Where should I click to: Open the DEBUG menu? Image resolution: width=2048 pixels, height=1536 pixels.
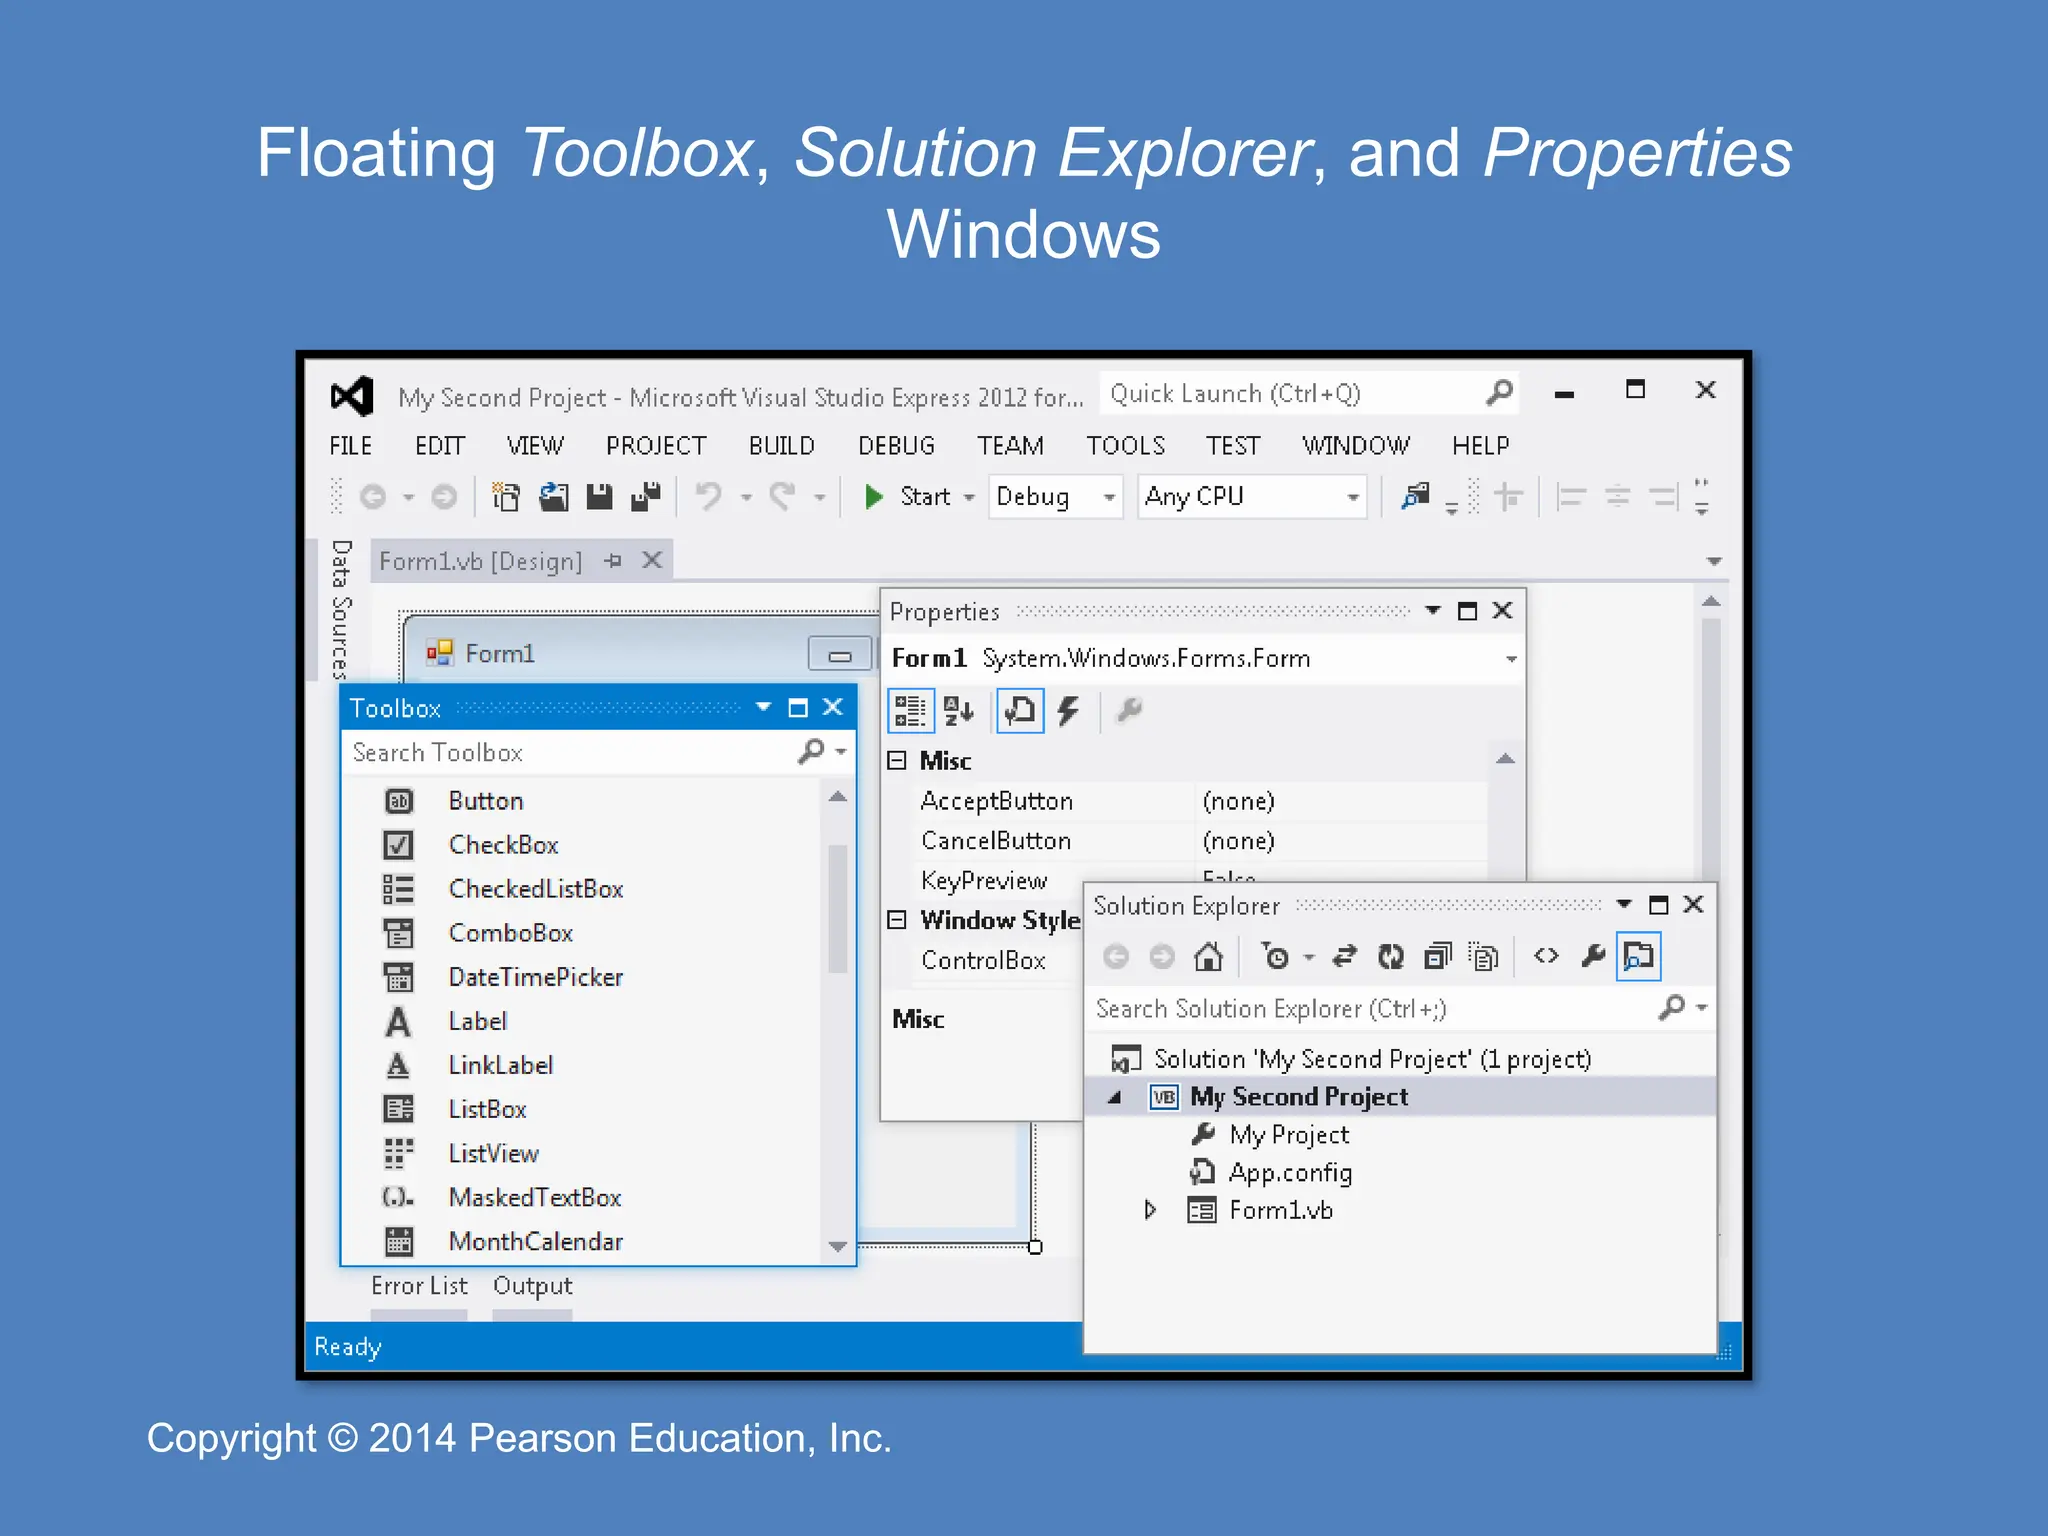pyautogui.click(x=896, y=446)
